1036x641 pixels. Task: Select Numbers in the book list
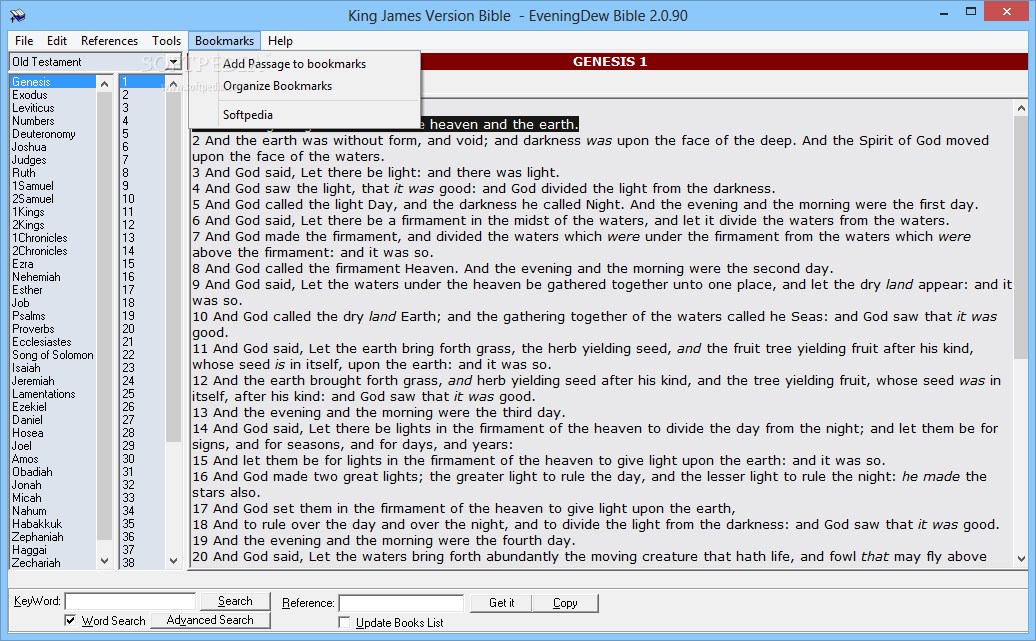[53, 121]
